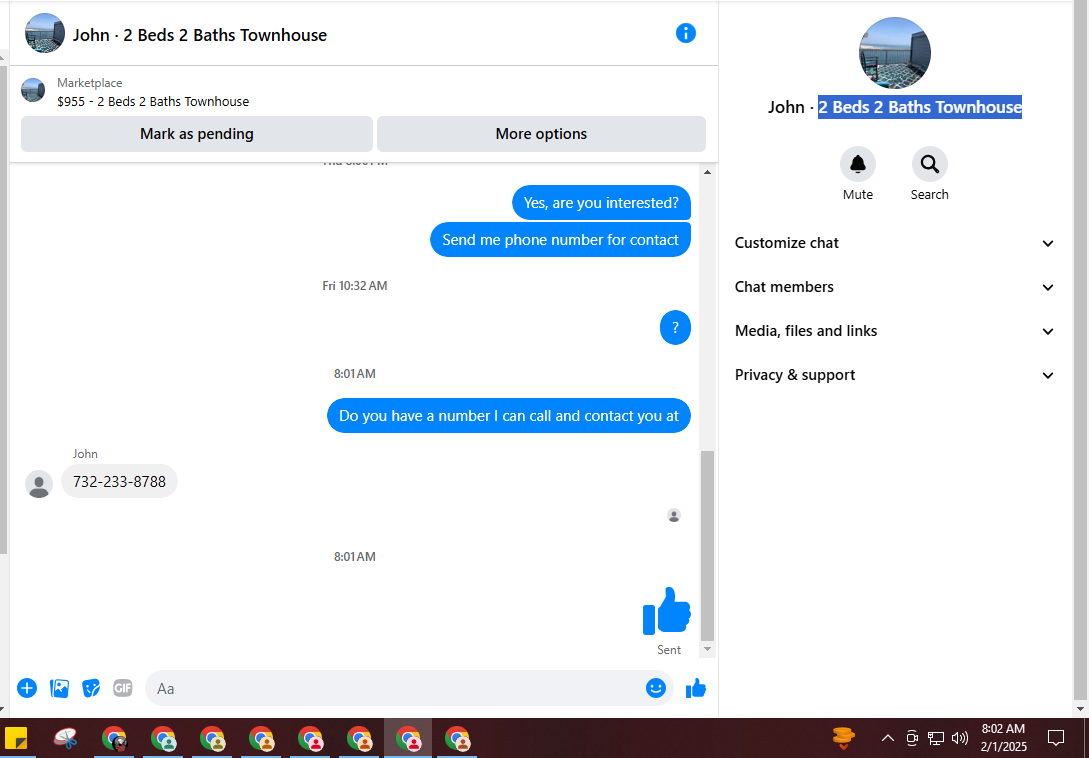Click the header title "John · 2 Beds 2 Baths Townhouse"
Viewport: 1089px width, 758px height.
pyautogui.click(x=200, y=35)
